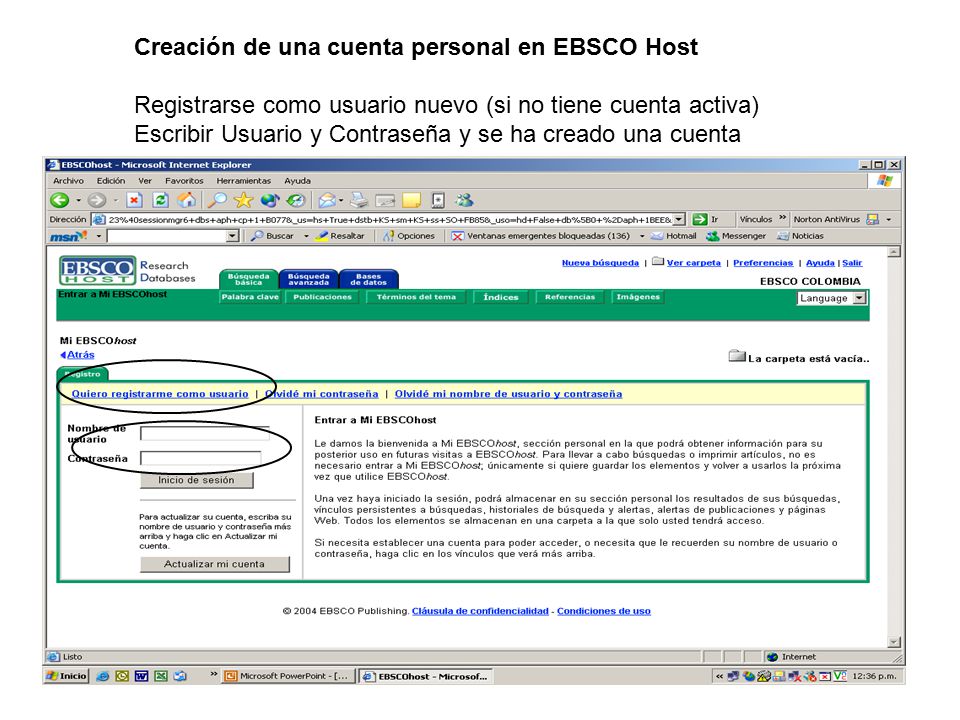This screenshot has height=720, width=960.
Task: Open the Search magnifier icon in toolbar
Action: 217,200
